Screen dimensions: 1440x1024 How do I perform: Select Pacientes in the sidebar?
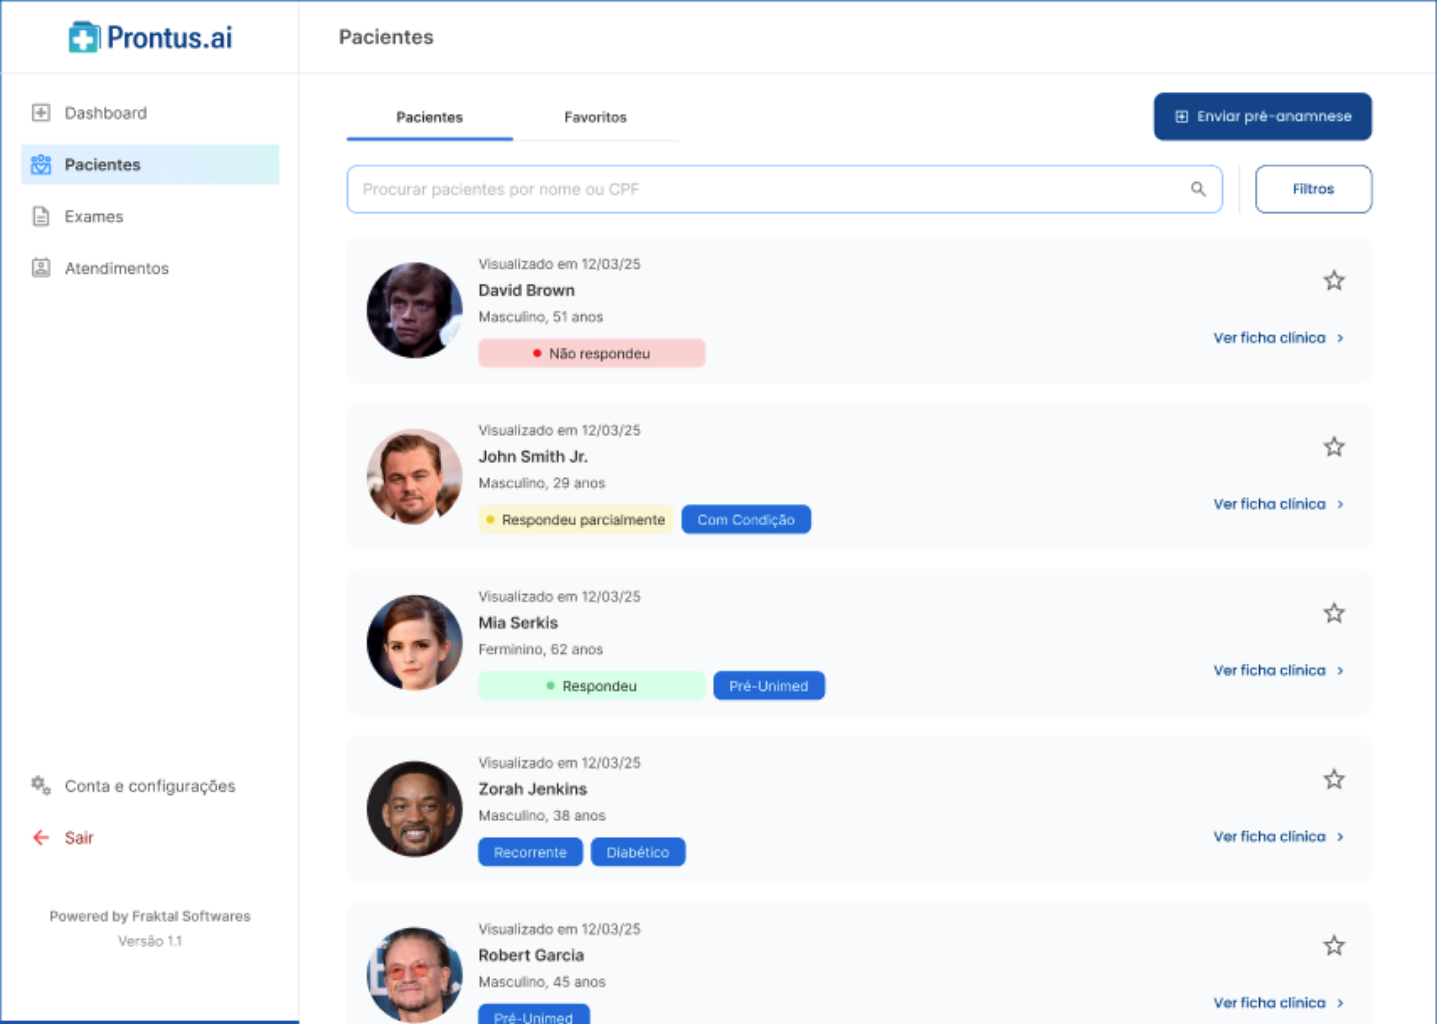(x=150, y=164)
